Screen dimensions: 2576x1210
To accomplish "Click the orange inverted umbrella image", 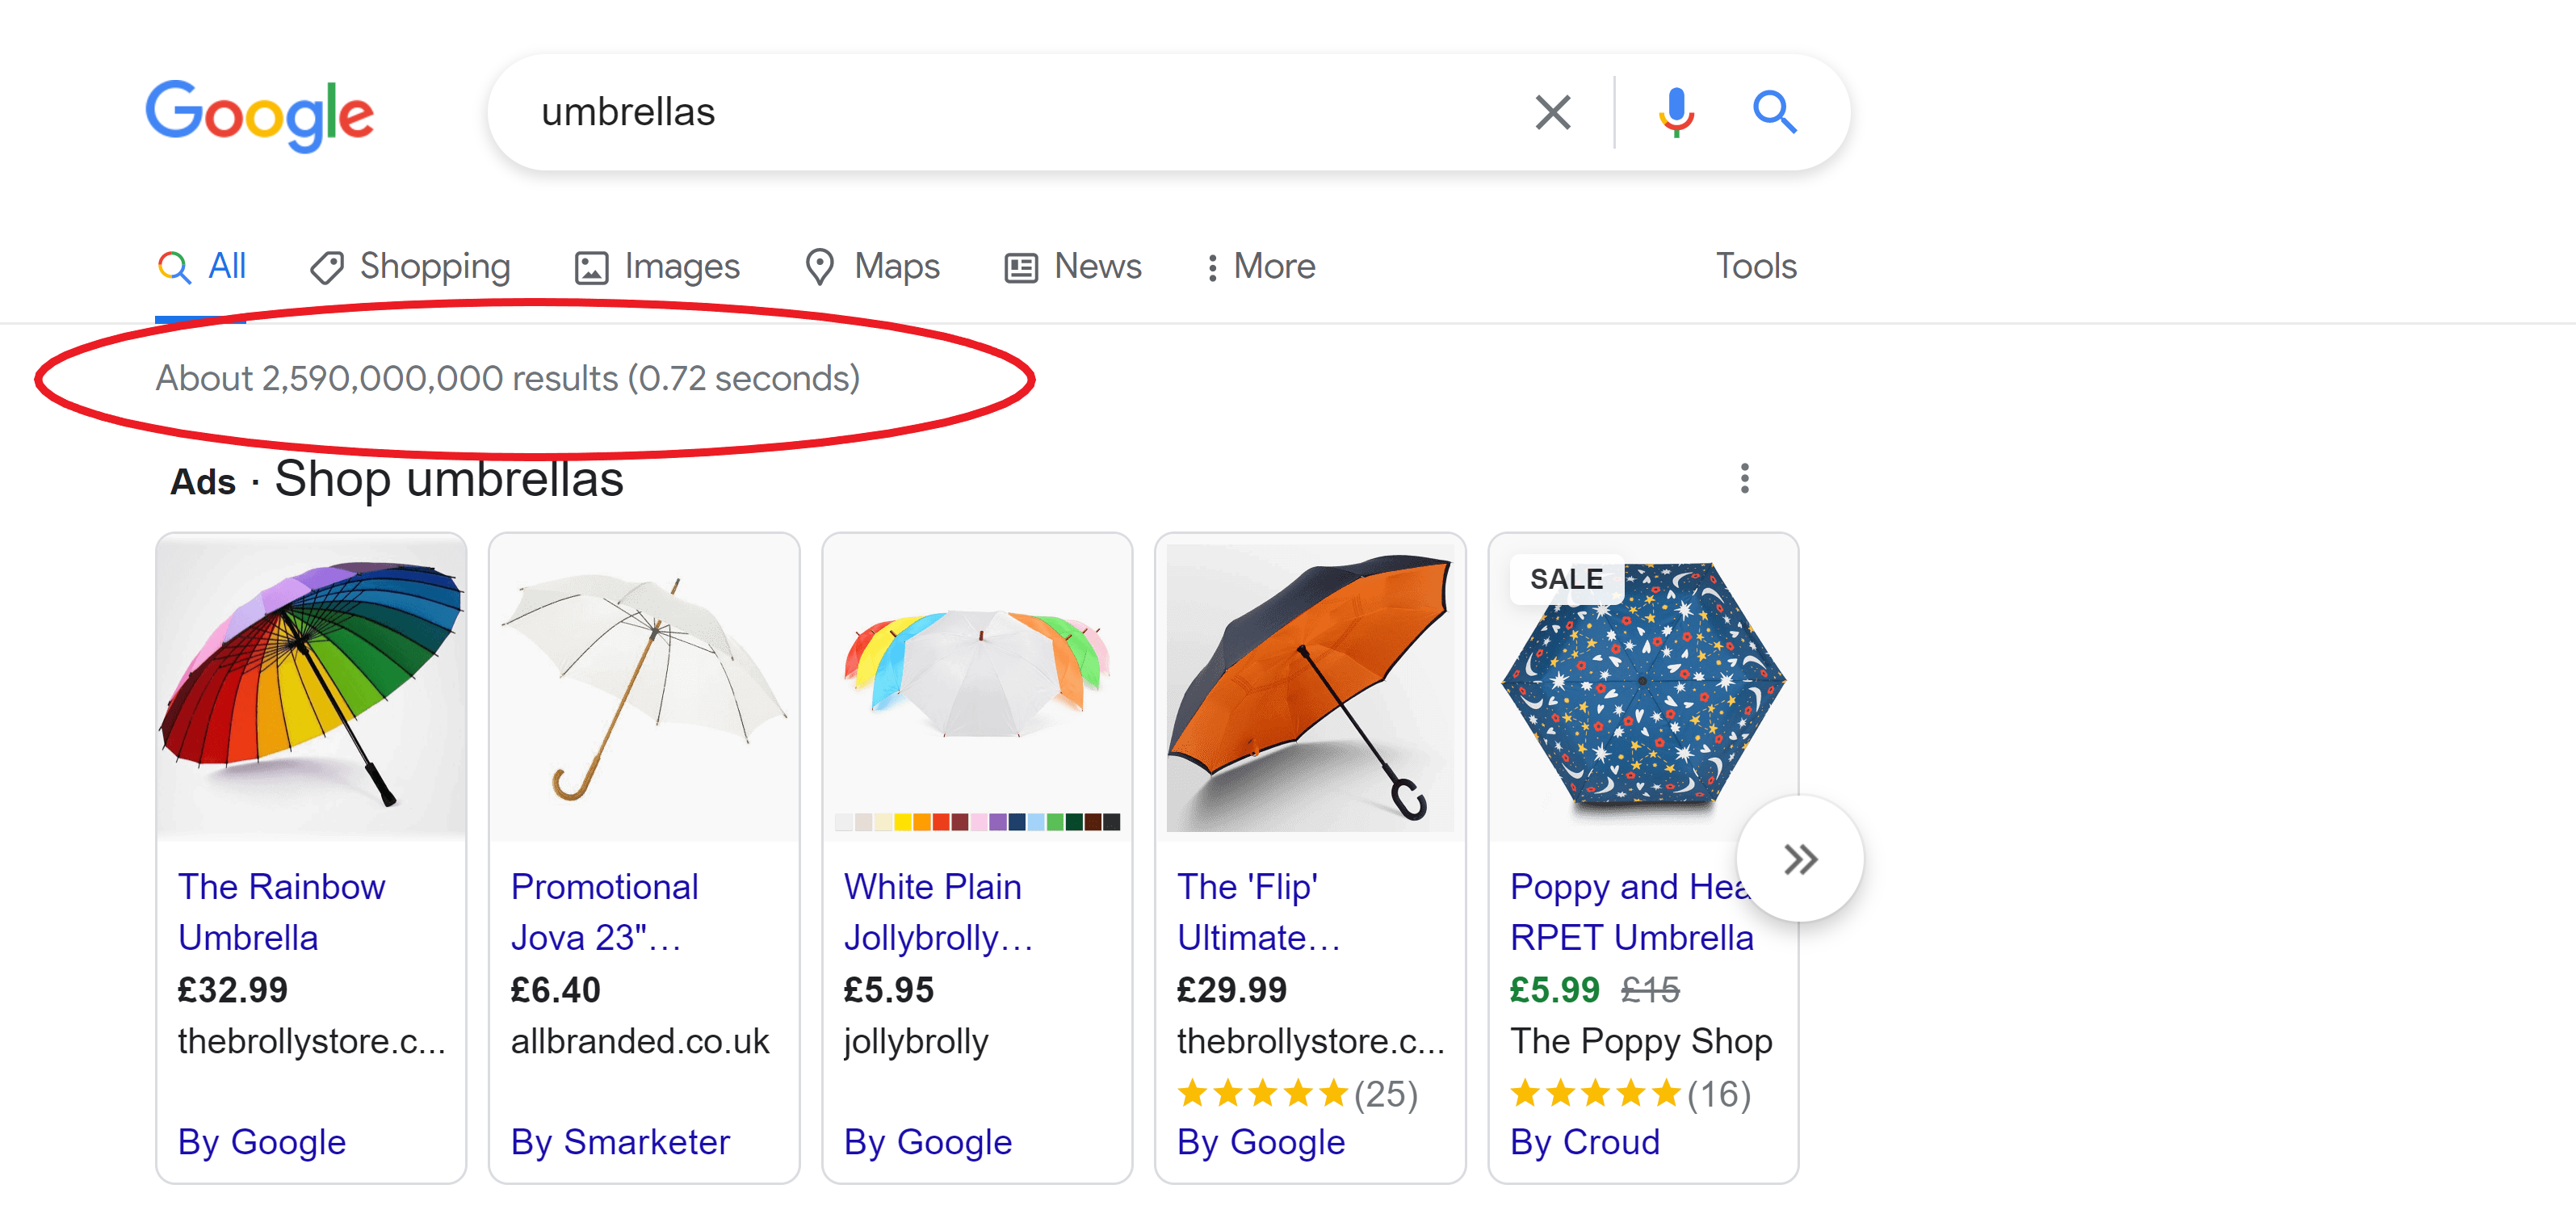I will coord(1310,687).
